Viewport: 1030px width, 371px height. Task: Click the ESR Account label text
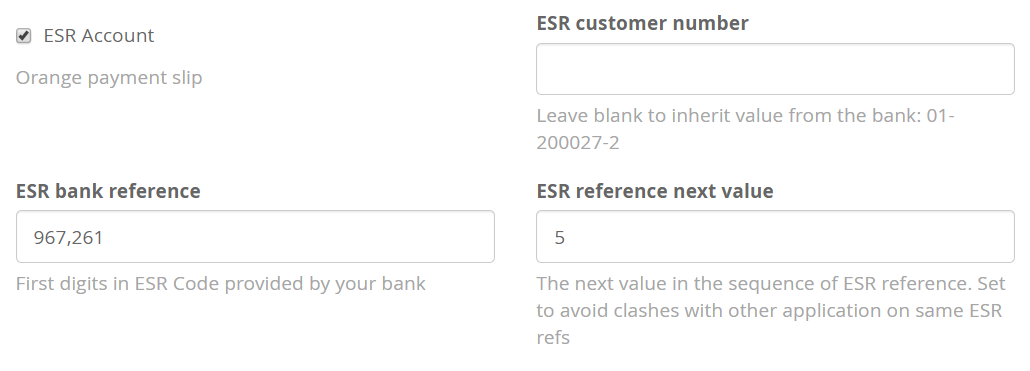coord(99,35)
